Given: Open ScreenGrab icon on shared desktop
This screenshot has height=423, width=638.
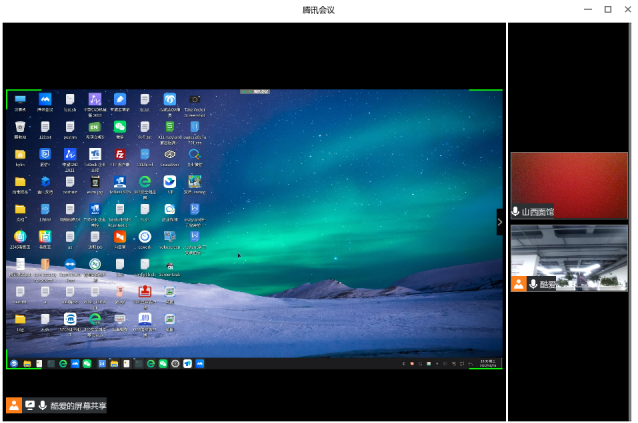Looking at the screenshot, I should coord(170,266).
